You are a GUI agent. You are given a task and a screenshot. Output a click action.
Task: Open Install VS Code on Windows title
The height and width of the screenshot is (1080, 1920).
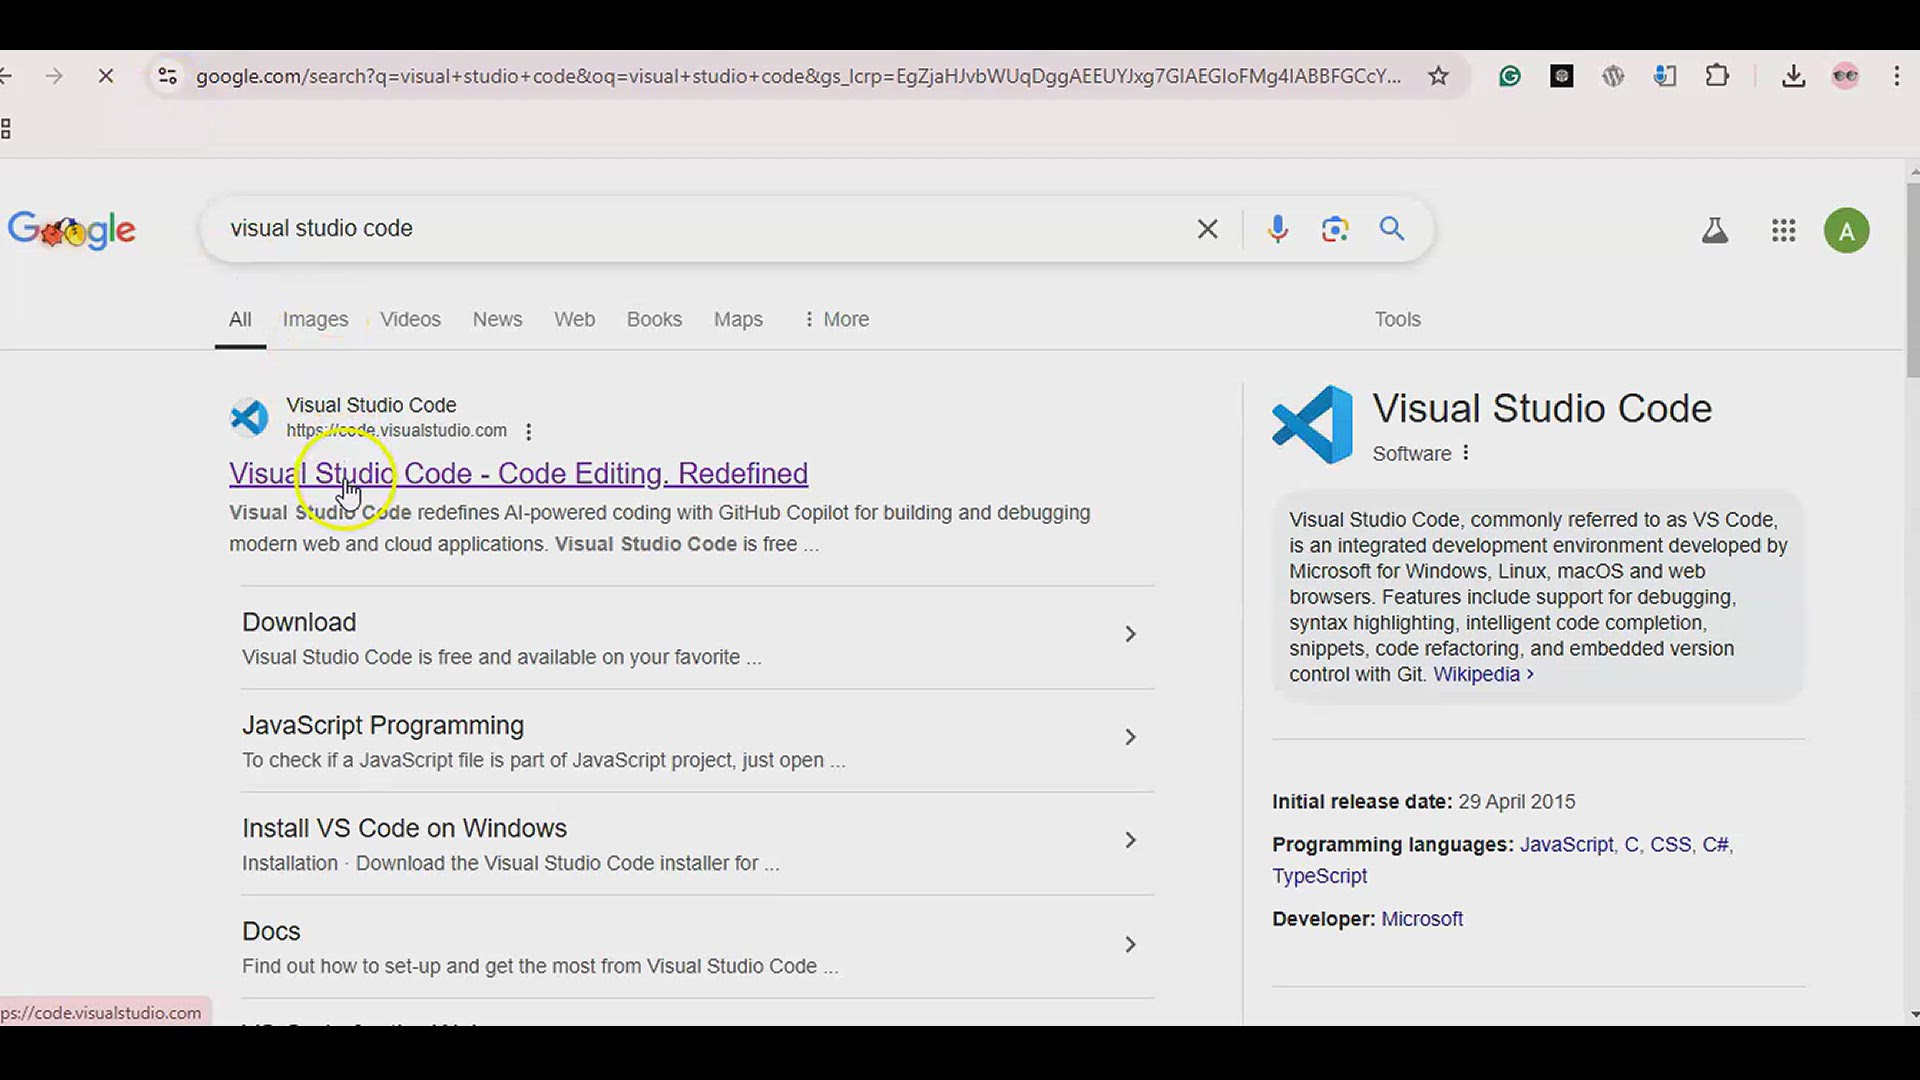click(x=404, y=828)
